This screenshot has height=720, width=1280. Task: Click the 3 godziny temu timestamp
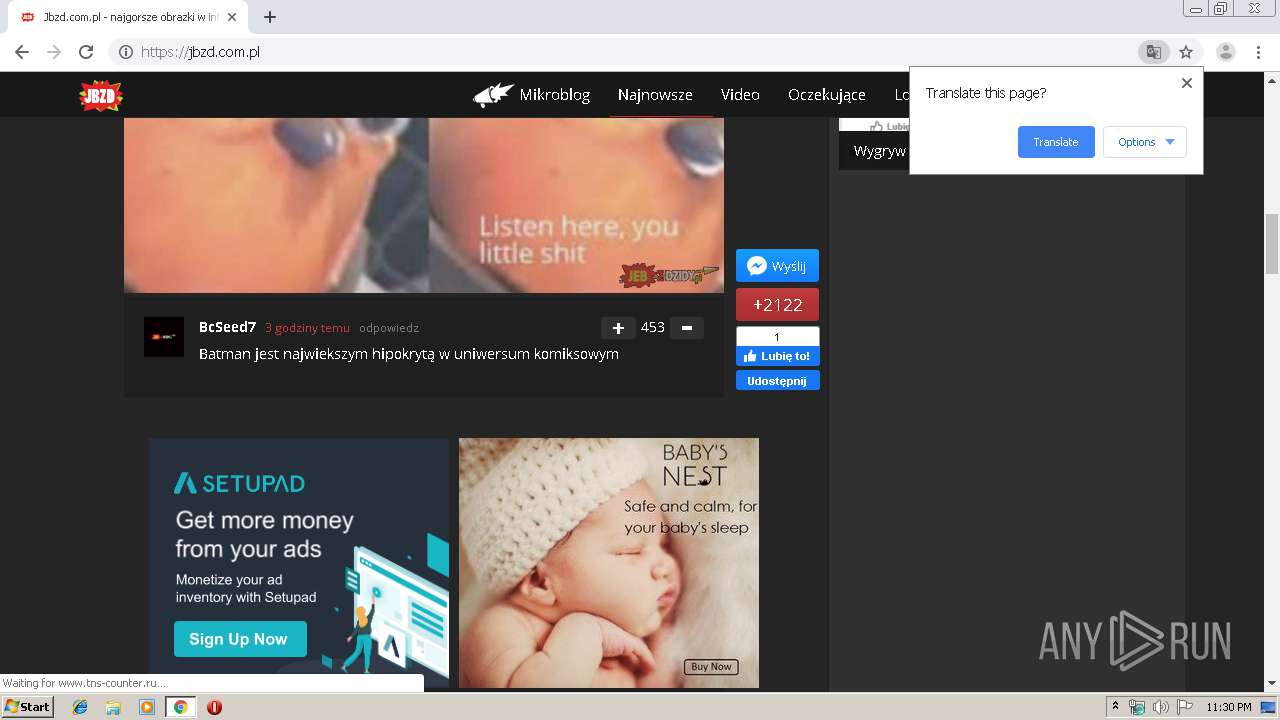[307, 328]
